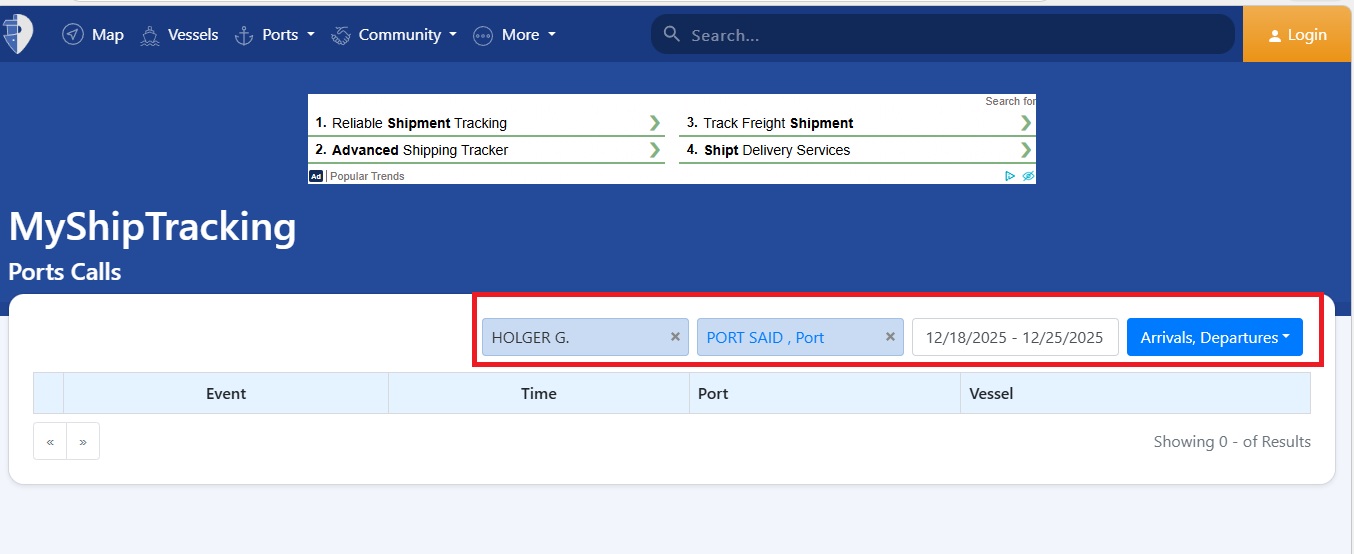Go to previous results page
Screen dimensions: 1354x554
(50, 441)
